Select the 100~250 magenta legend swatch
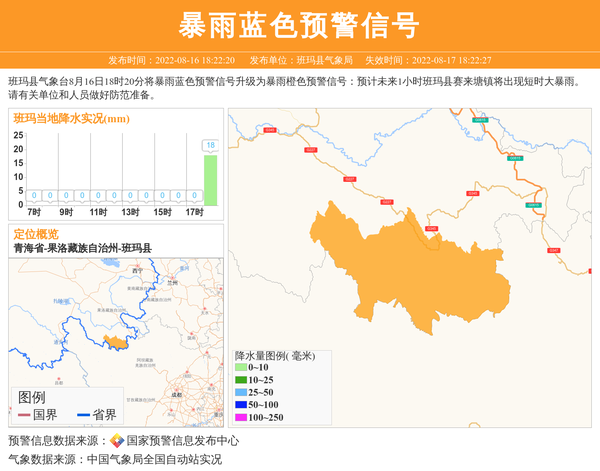The height and width of the screenshot is (471, 600). [240, 417]
